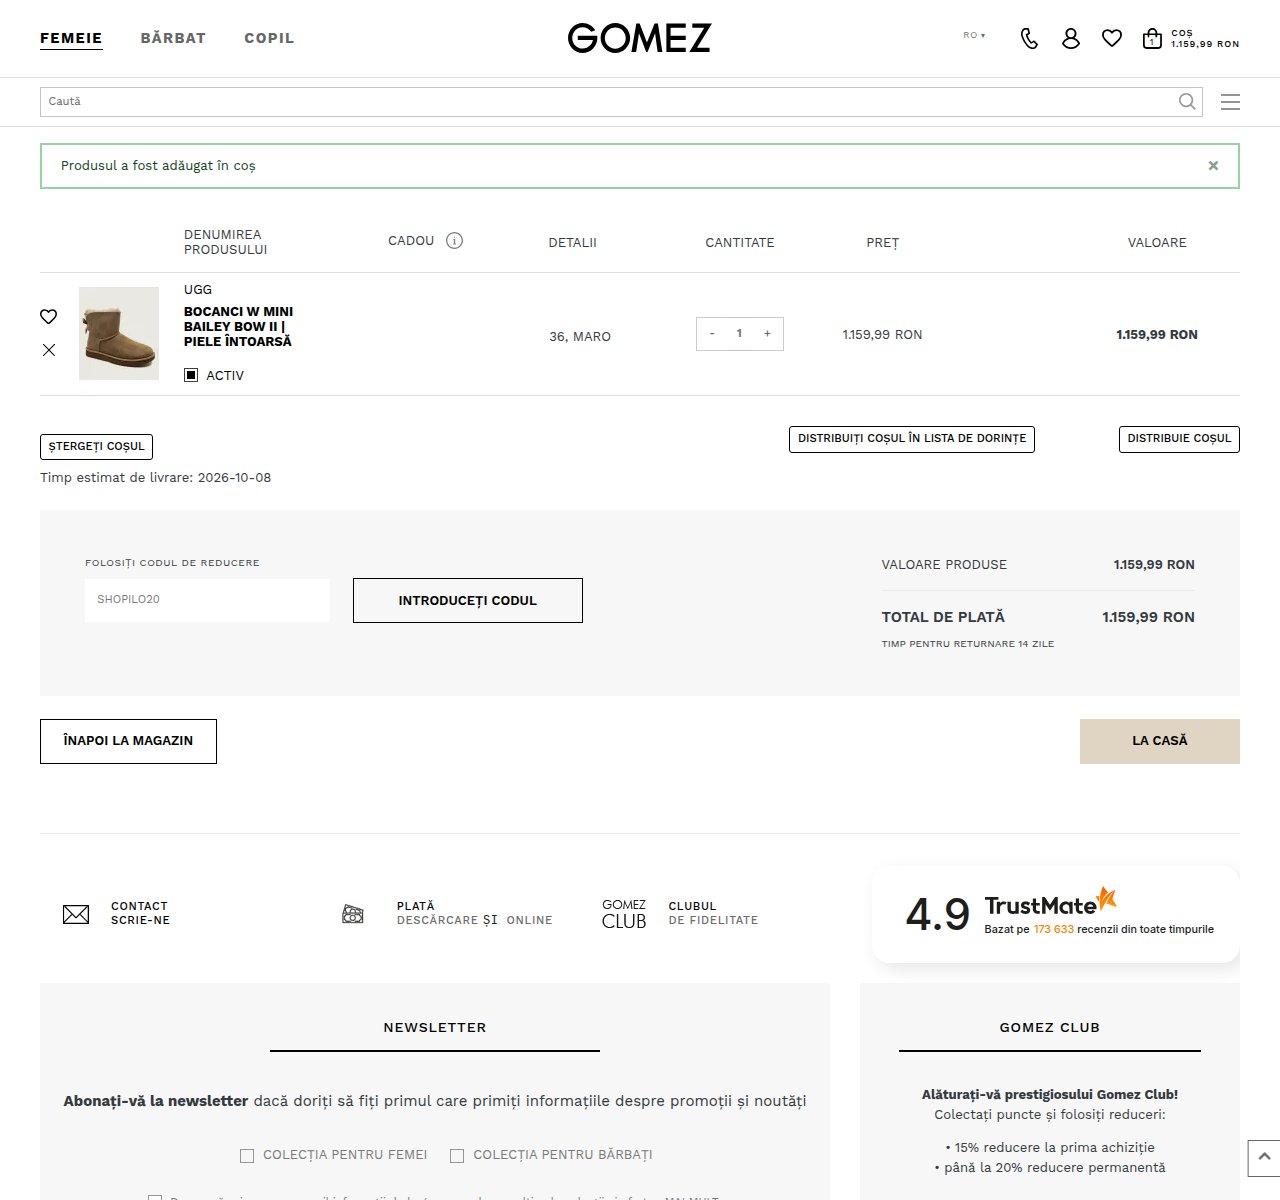
Task: Open the shopping bag cart icon
Action: (x=1152, y=39)
